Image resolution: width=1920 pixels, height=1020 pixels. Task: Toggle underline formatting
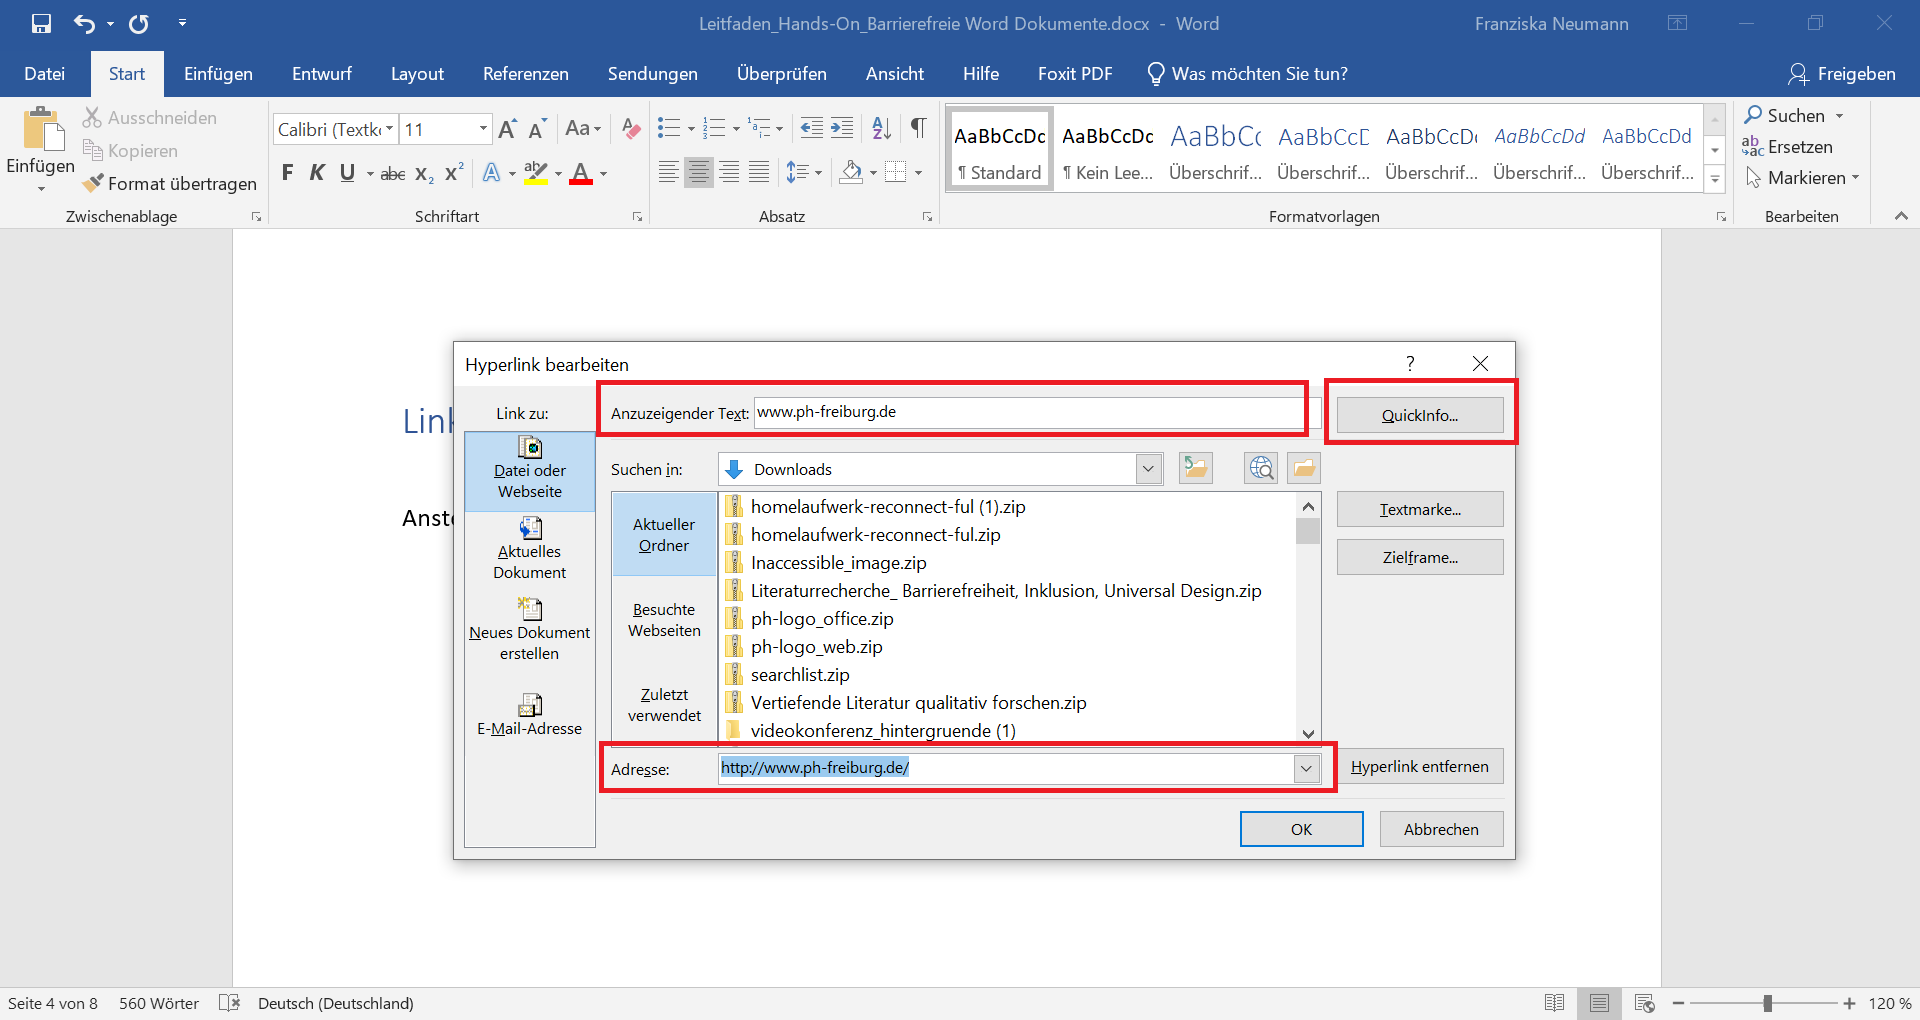point(346,172)
